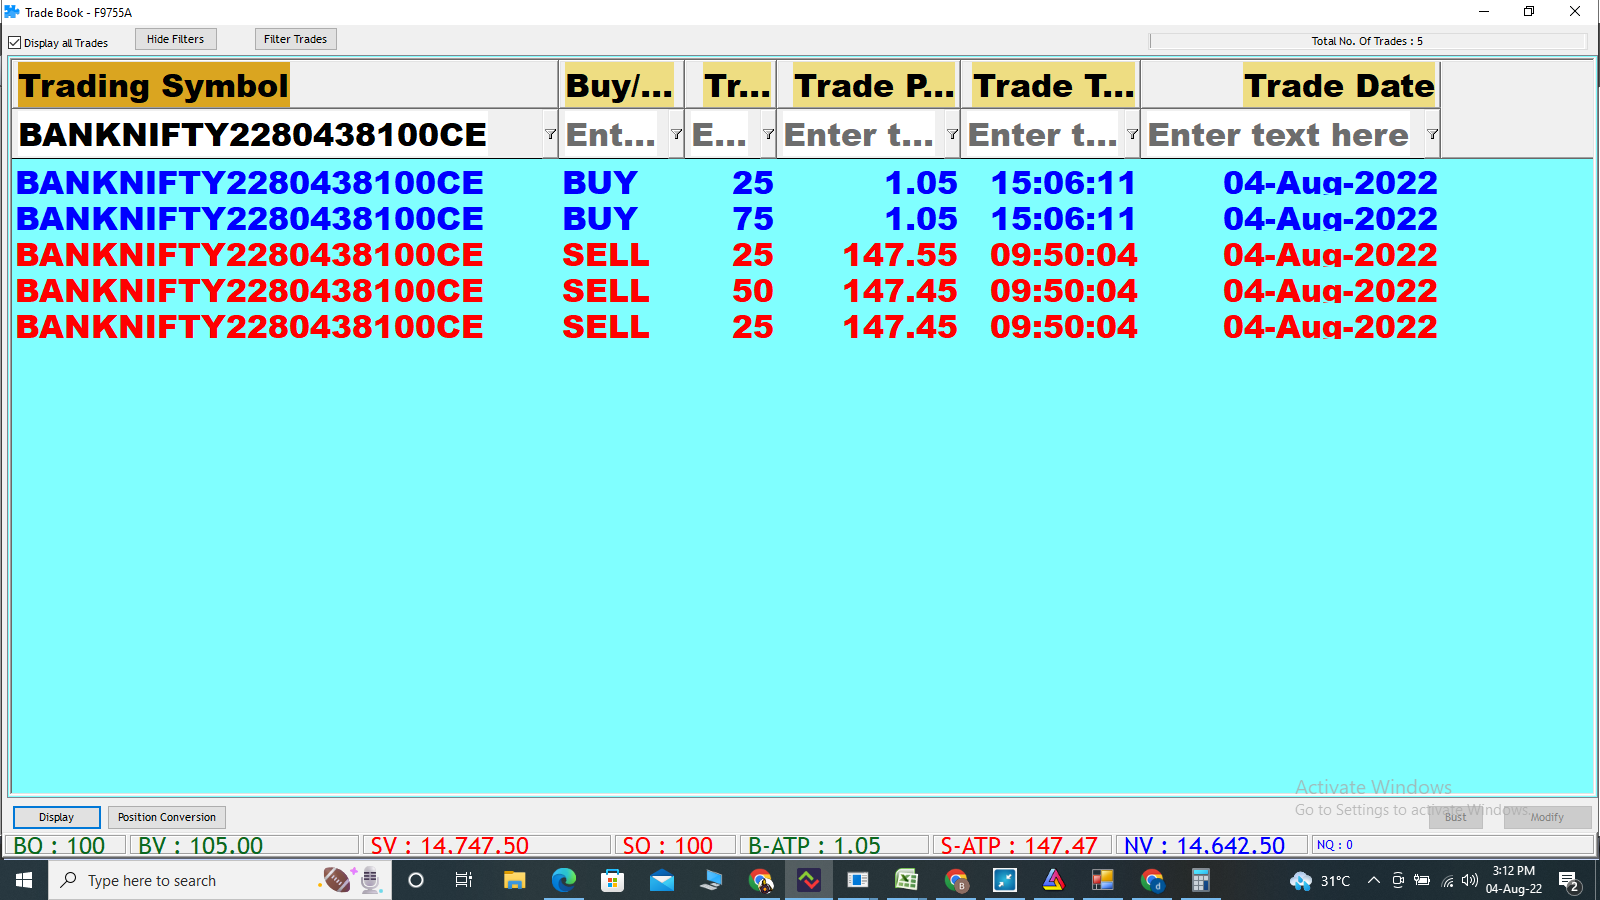Click the SO : 100 status value
Viewport: 1600px width, 900px height.
675,845
